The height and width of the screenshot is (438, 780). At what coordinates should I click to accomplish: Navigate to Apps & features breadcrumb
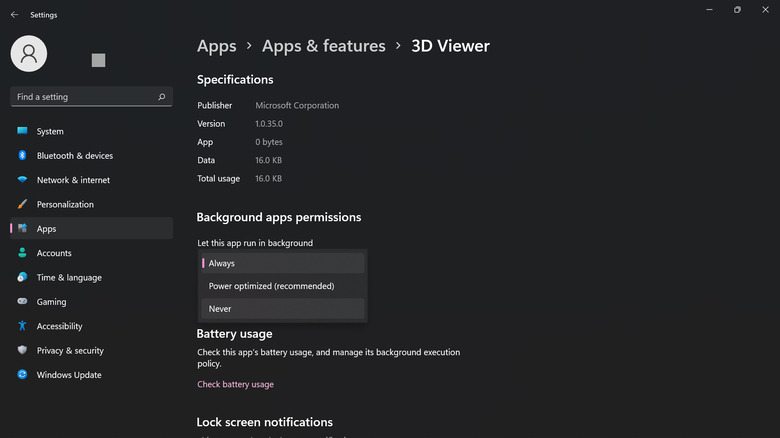pos(323,46)
